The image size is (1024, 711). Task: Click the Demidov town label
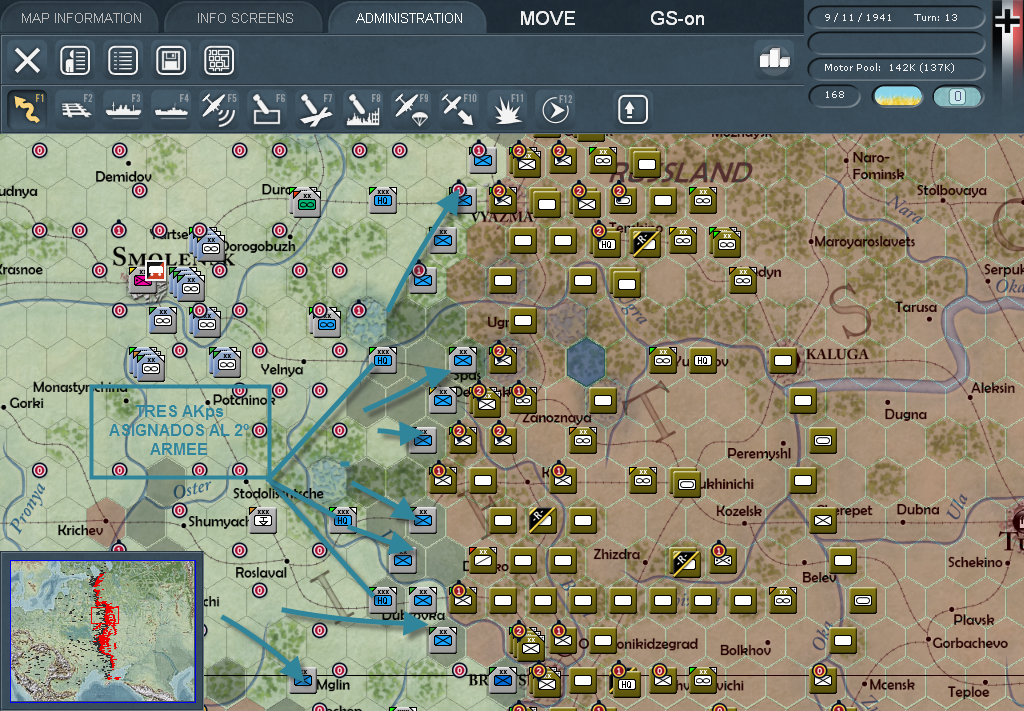coord(123,176)
